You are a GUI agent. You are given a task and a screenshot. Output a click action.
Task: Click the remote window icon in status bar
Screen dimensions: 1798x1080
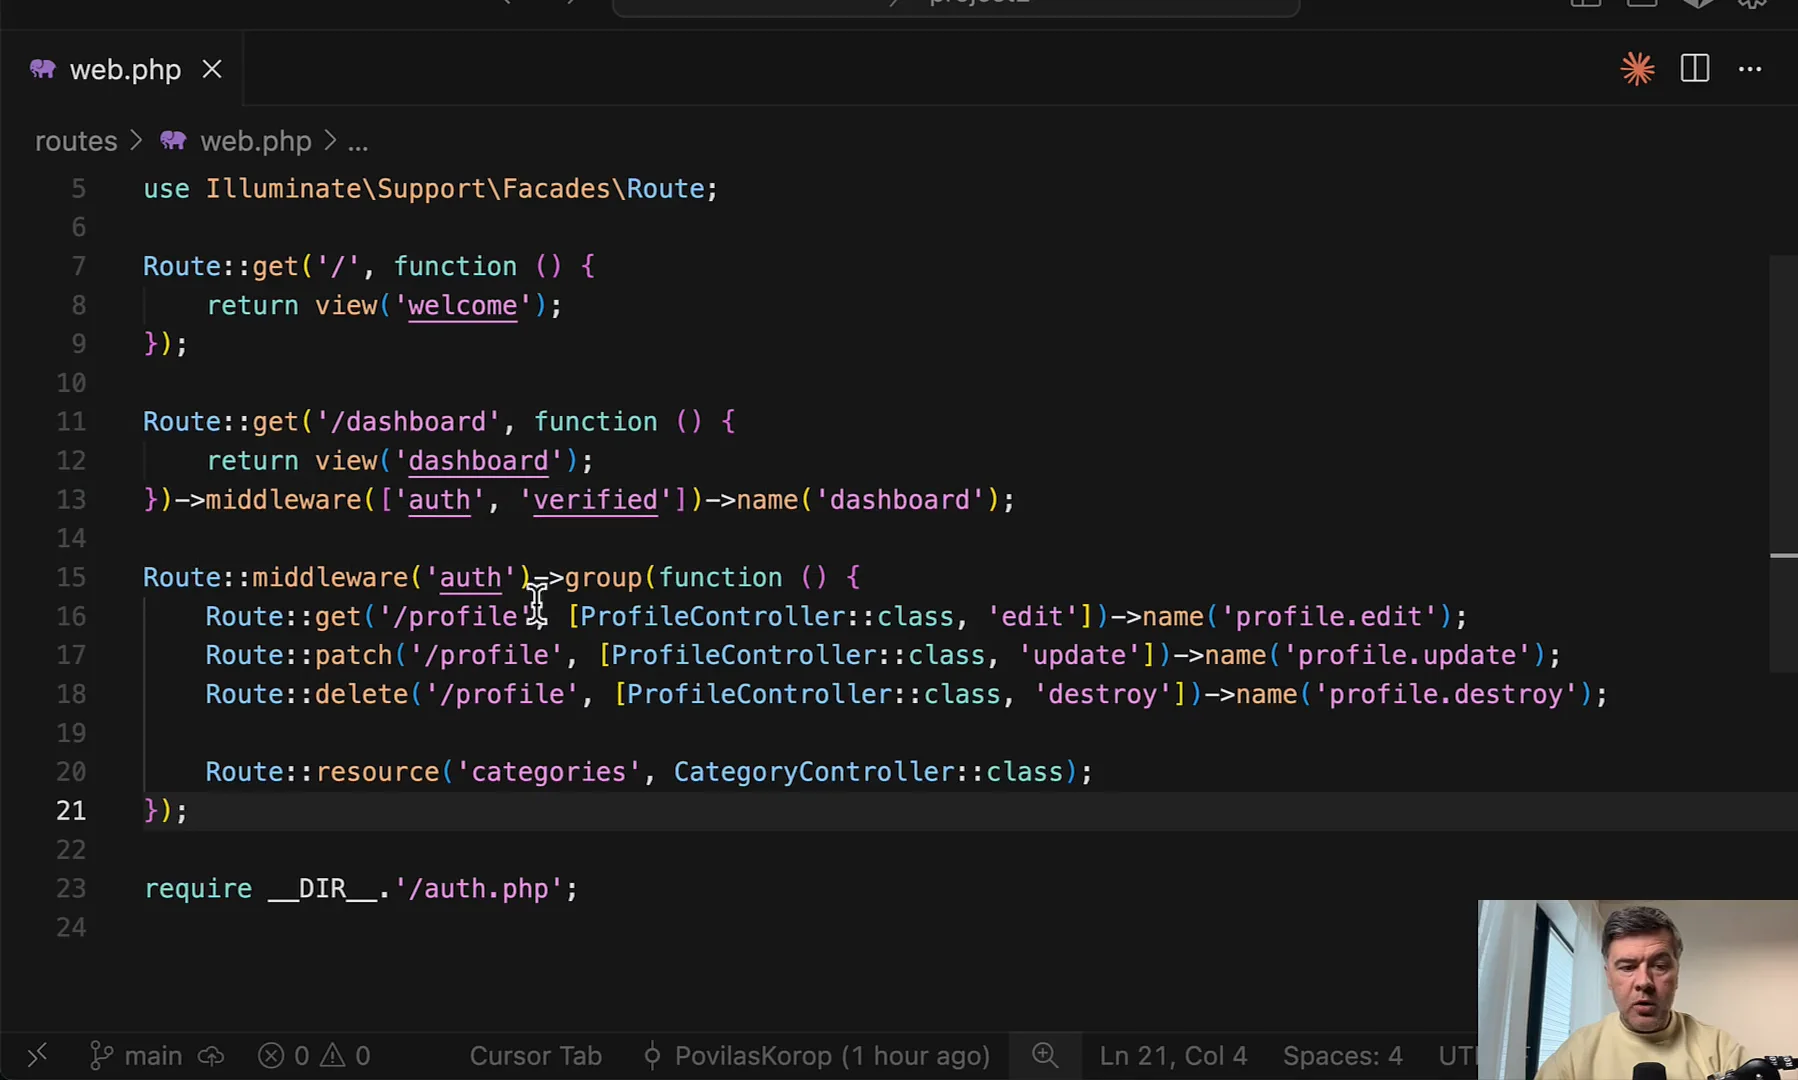click(x=37, y=1055)
